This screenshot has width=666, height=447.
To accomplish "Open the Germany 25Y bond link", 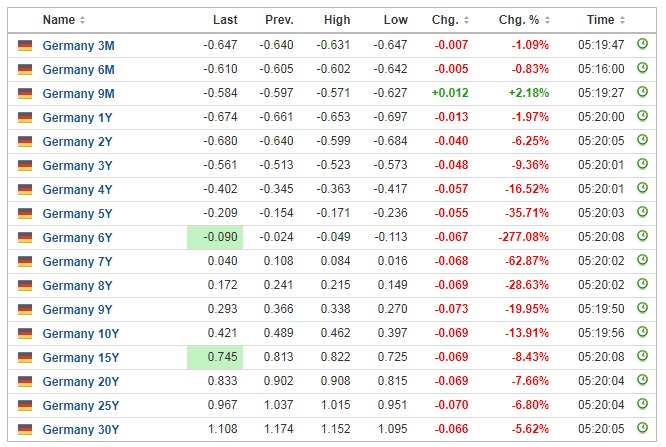I will tap(81, 405).
